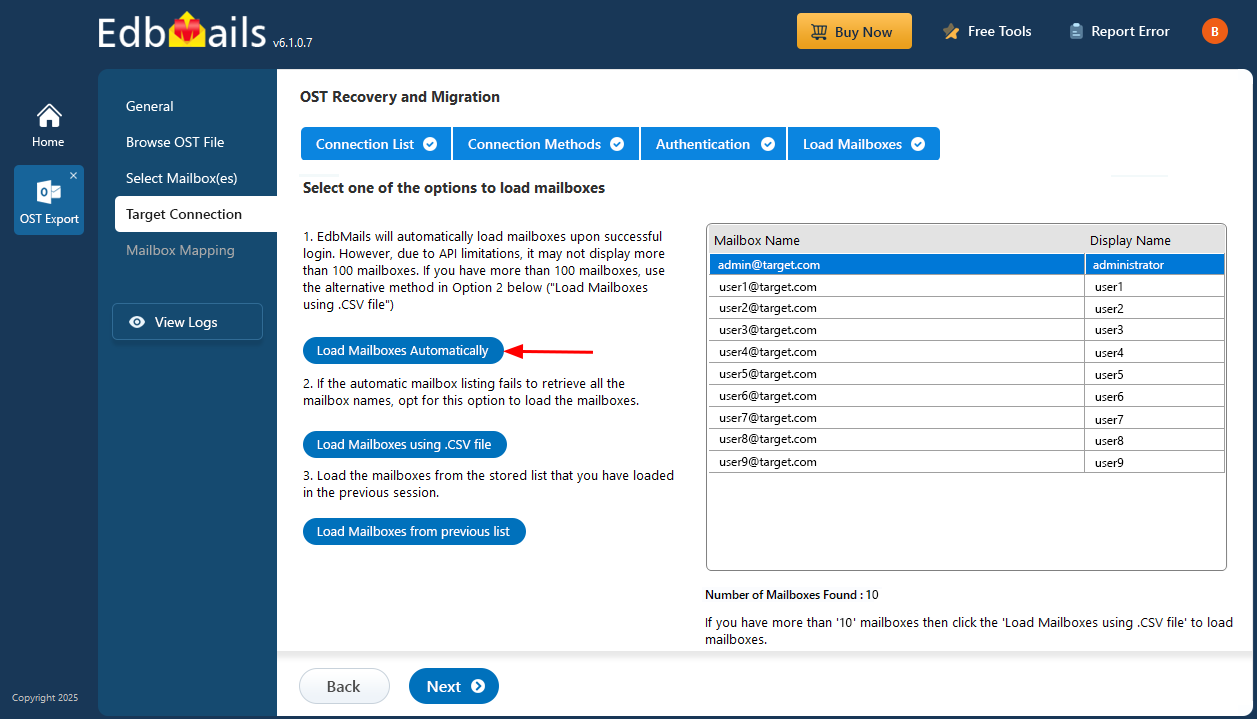The image size is (1257, 719).
Task: Click the EdbMails logo
Action: point(182,32)
